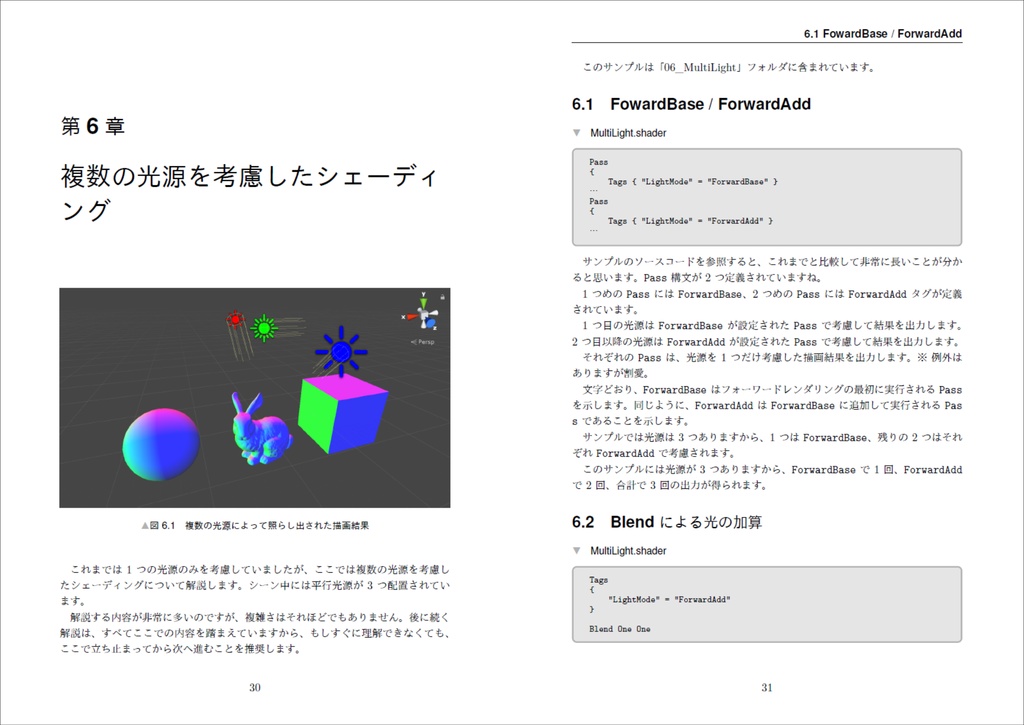This screenshot has height=725, width=1024.
Task: Collapse the first MultiLight.shader code listing
Action: [x=575, y=132]
